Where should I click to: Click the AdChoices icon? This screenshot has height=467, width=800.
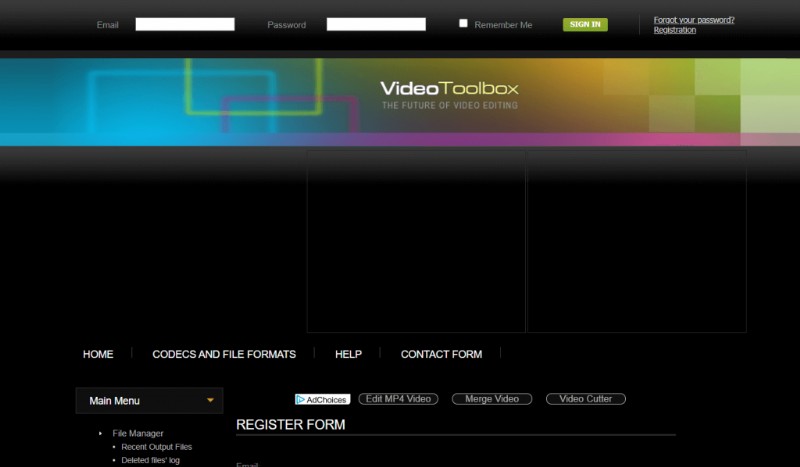click(322, 400)
